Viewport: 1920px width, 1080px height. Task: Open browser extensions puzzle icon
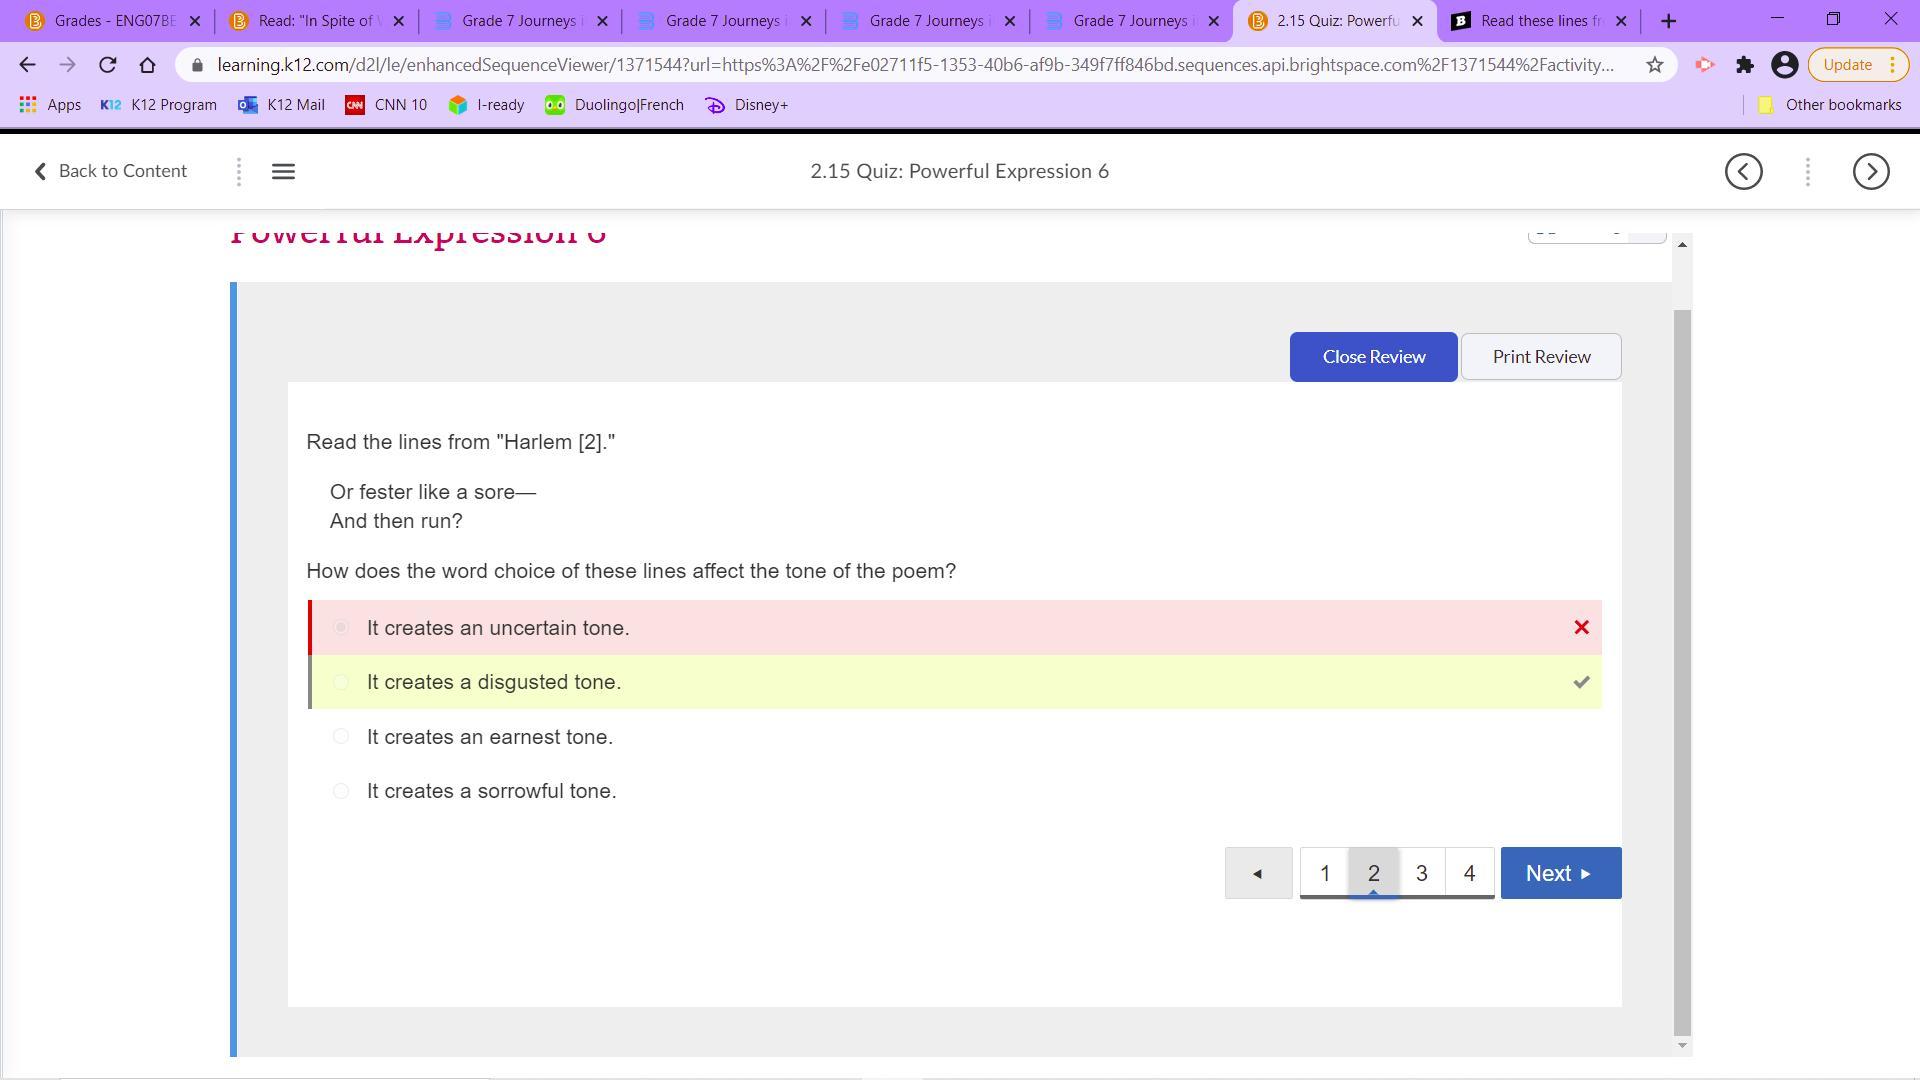click(1745, 65)
